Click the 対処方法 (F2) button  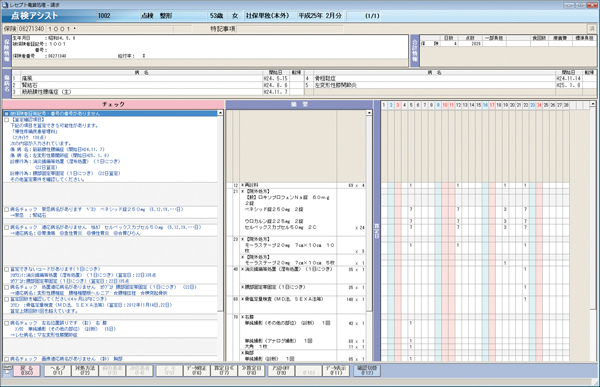click(x=85, y=370)
